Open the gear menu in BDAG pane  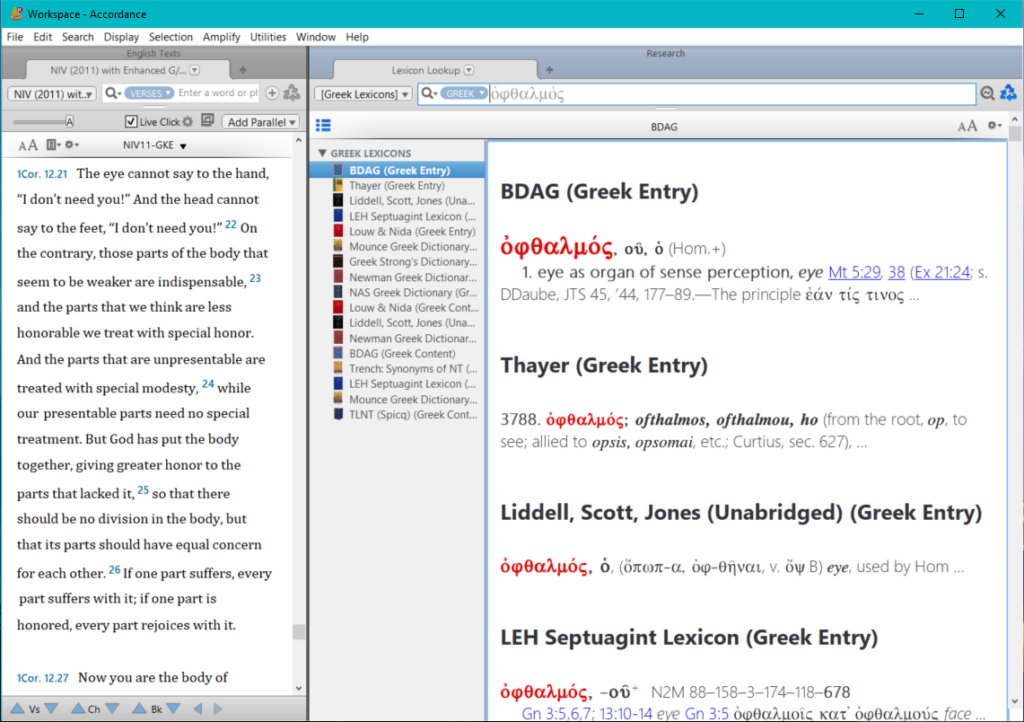995,125
